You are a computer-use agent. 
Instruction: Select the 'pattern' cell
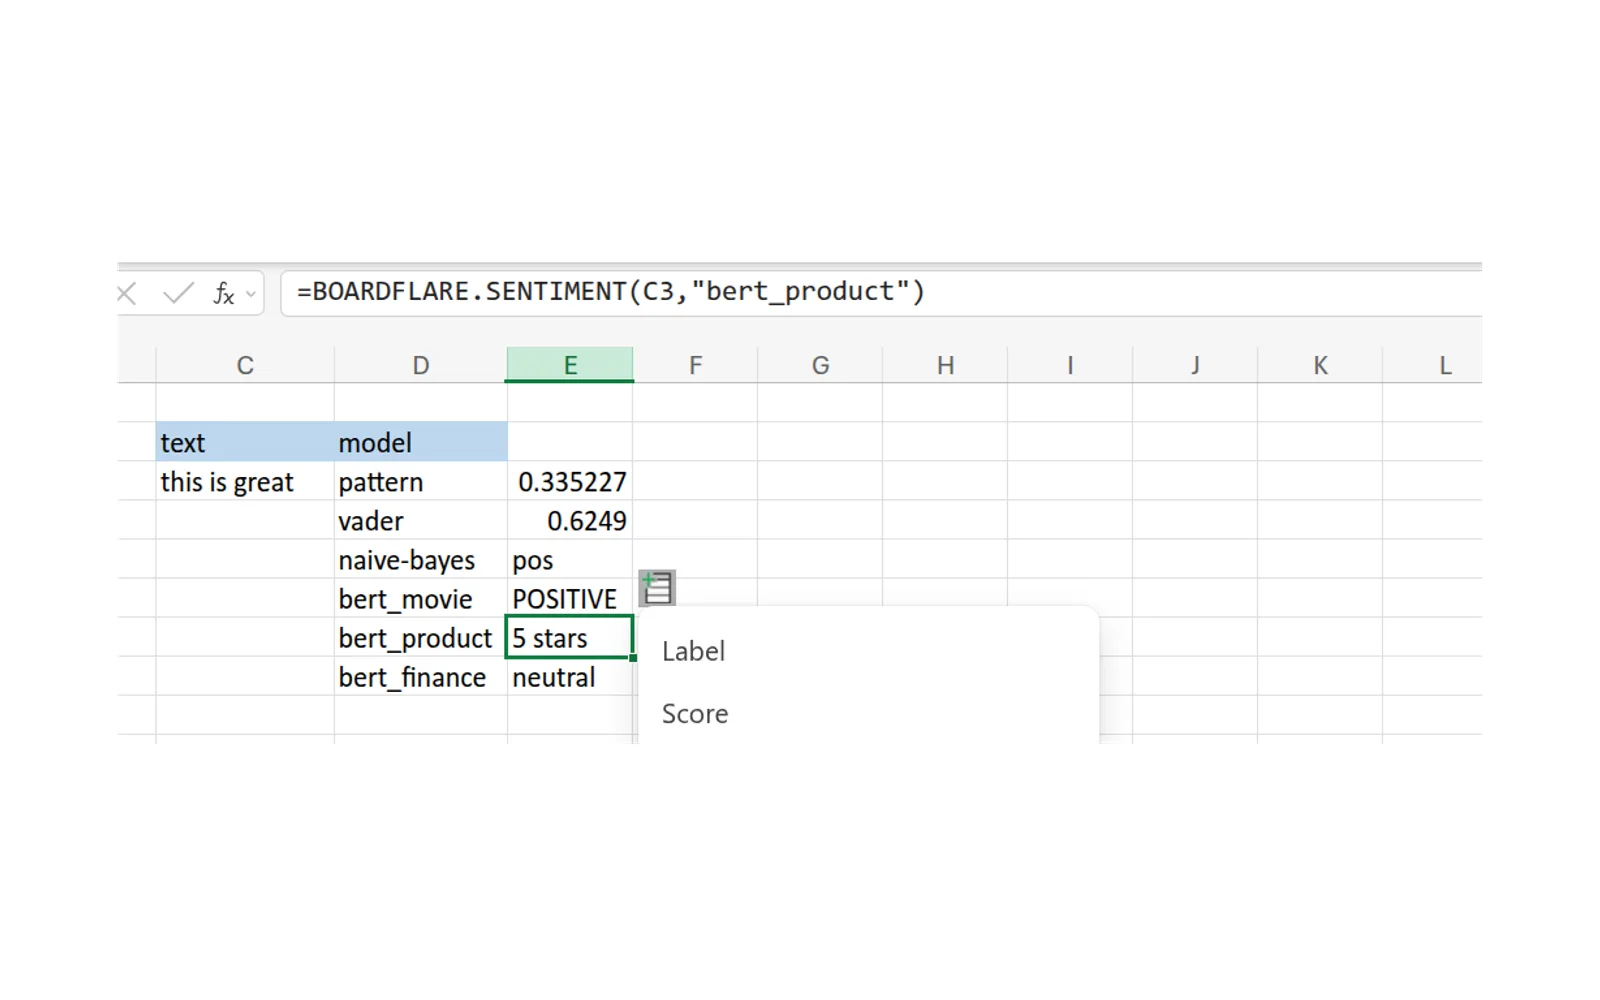click(x=421, y=481)
